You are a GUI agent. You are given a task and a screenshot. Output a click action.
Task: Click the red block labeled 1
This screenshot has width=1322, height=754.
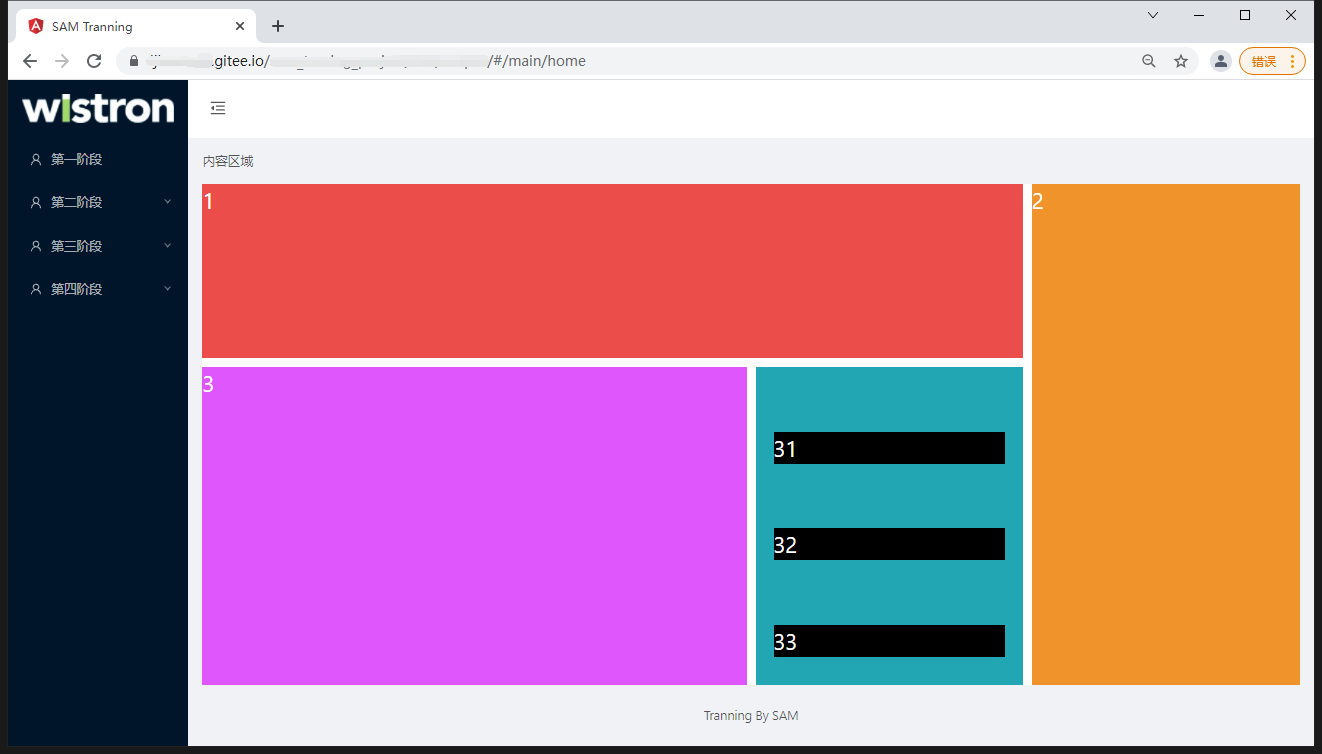coord(612,271)
